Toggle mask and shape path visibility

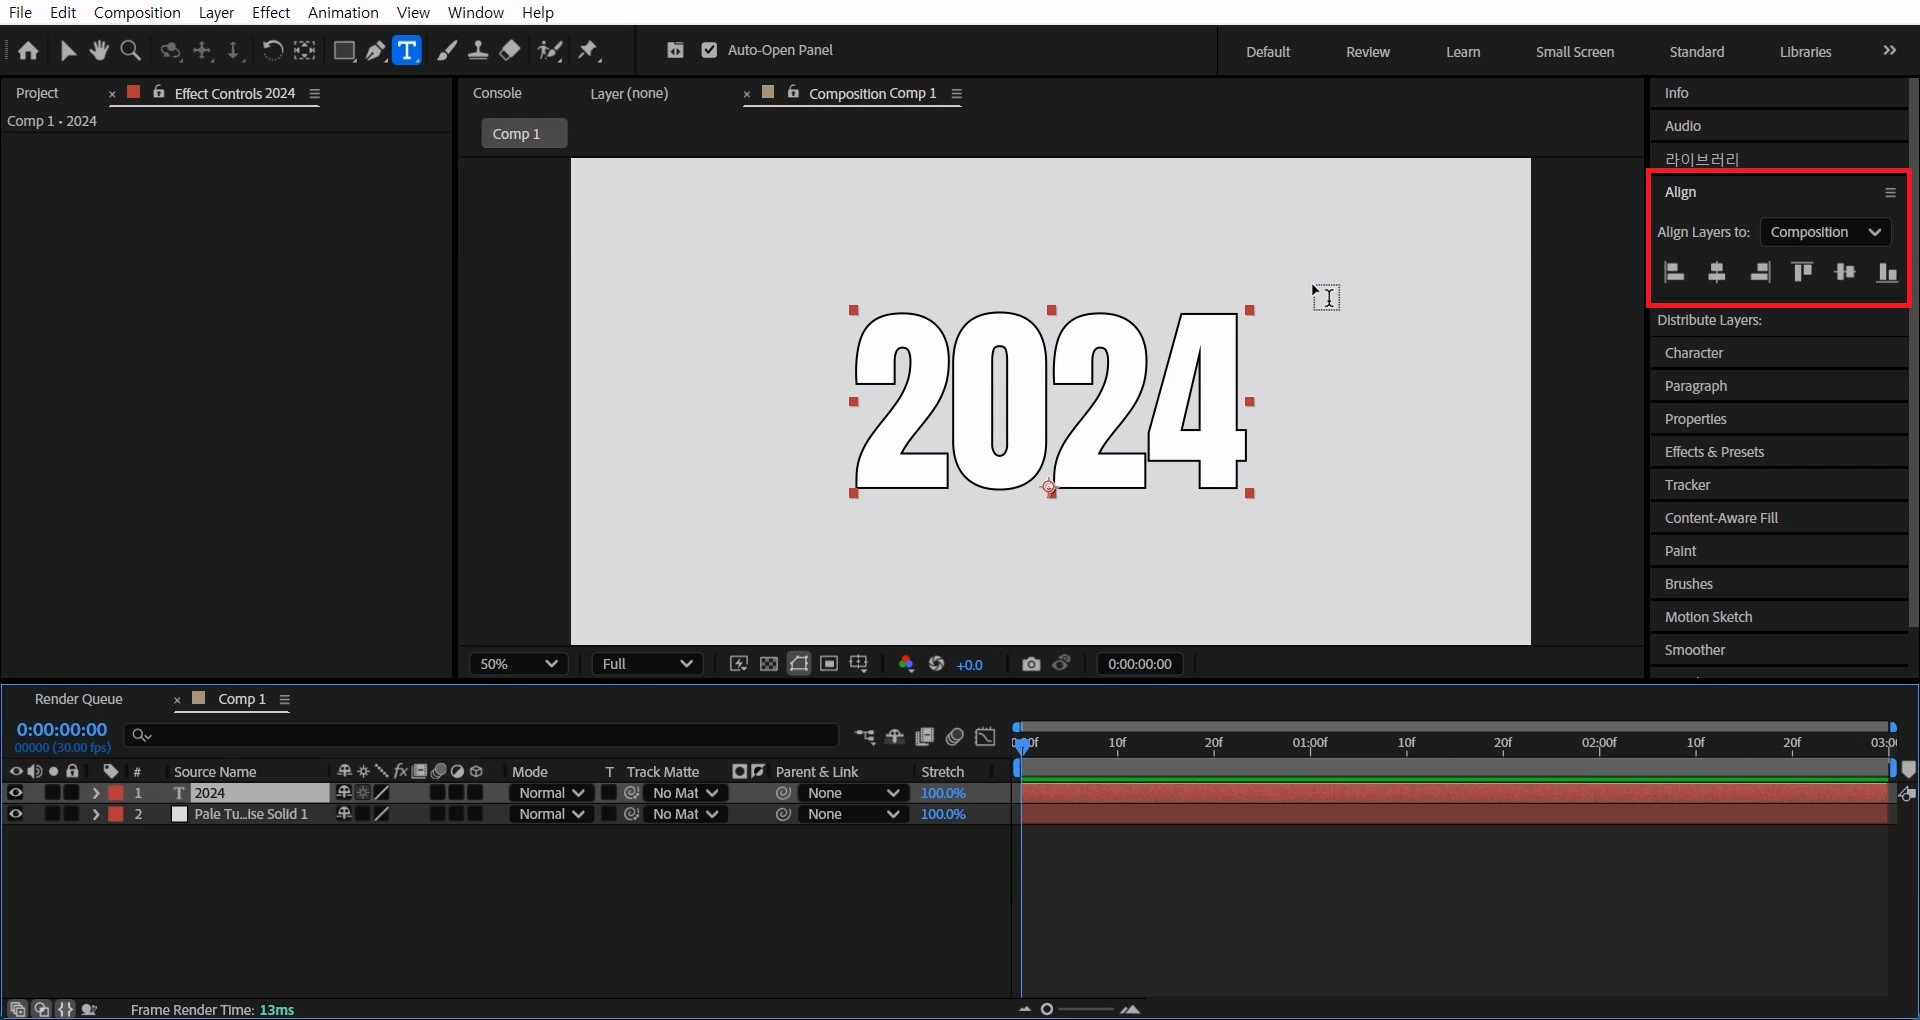pyautogui.click(x=799, y=664)
